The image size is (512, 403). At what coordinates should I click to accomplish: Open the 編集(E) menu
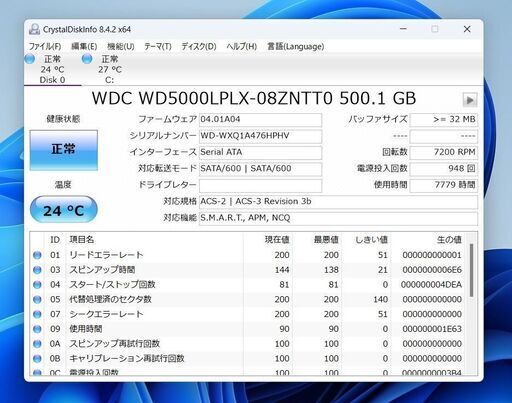(84, 46)
